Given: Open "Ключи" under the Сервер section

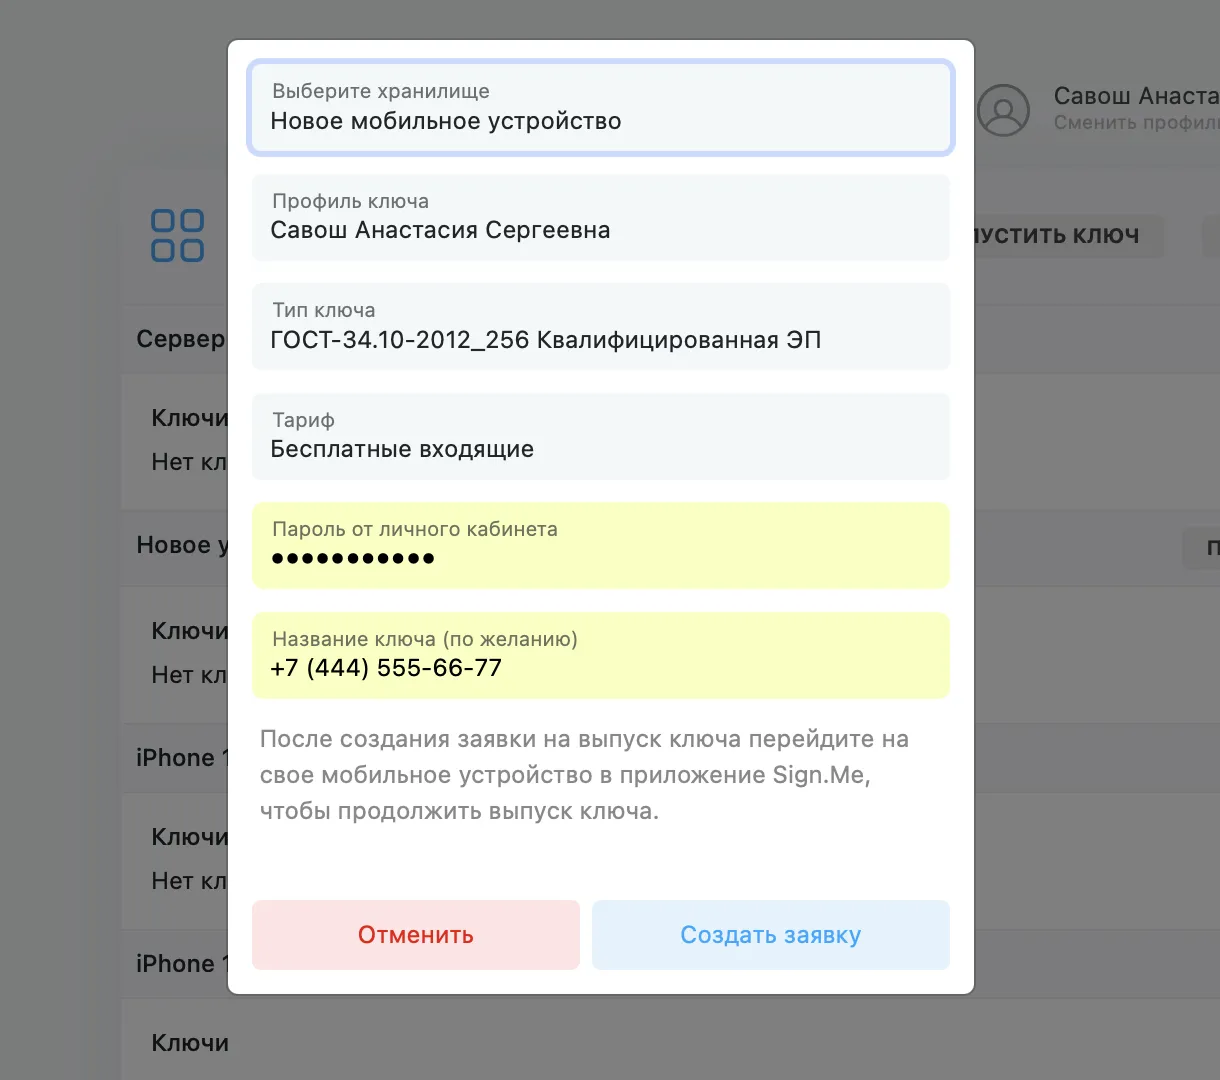Looking at the screenshot, I should [x=189, y=418].
